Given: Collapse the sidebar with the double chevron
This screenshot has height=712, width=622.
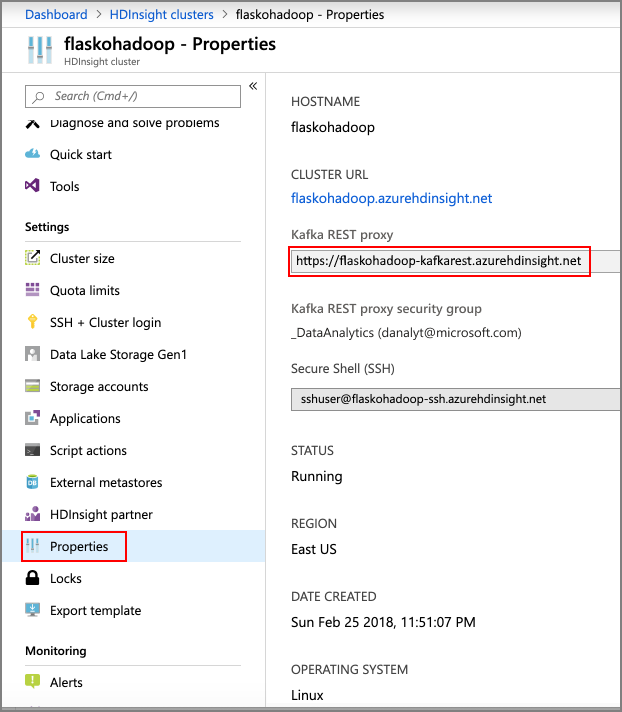Looking at the screenshot, I should point(253,87).
